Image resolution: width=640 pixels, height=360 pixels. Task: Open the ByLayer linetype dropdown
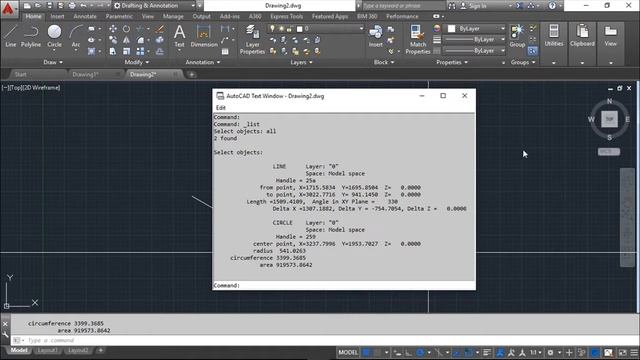point(474,51)
